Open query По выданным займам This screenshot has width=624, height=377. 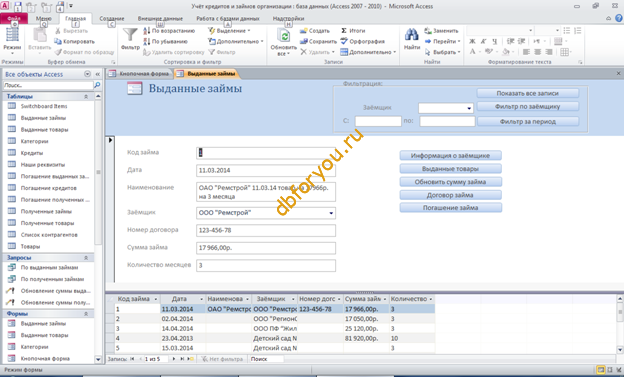(49, 268)
